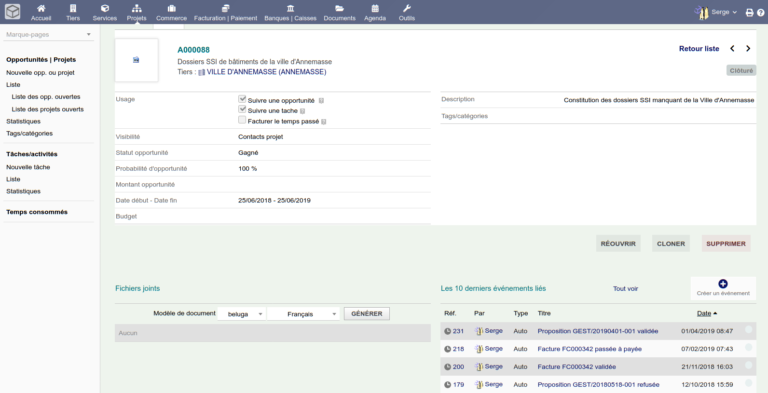Screen dimensions: 768x393
Task: Click status circle on event 218 row
Action: click(748, 347)
